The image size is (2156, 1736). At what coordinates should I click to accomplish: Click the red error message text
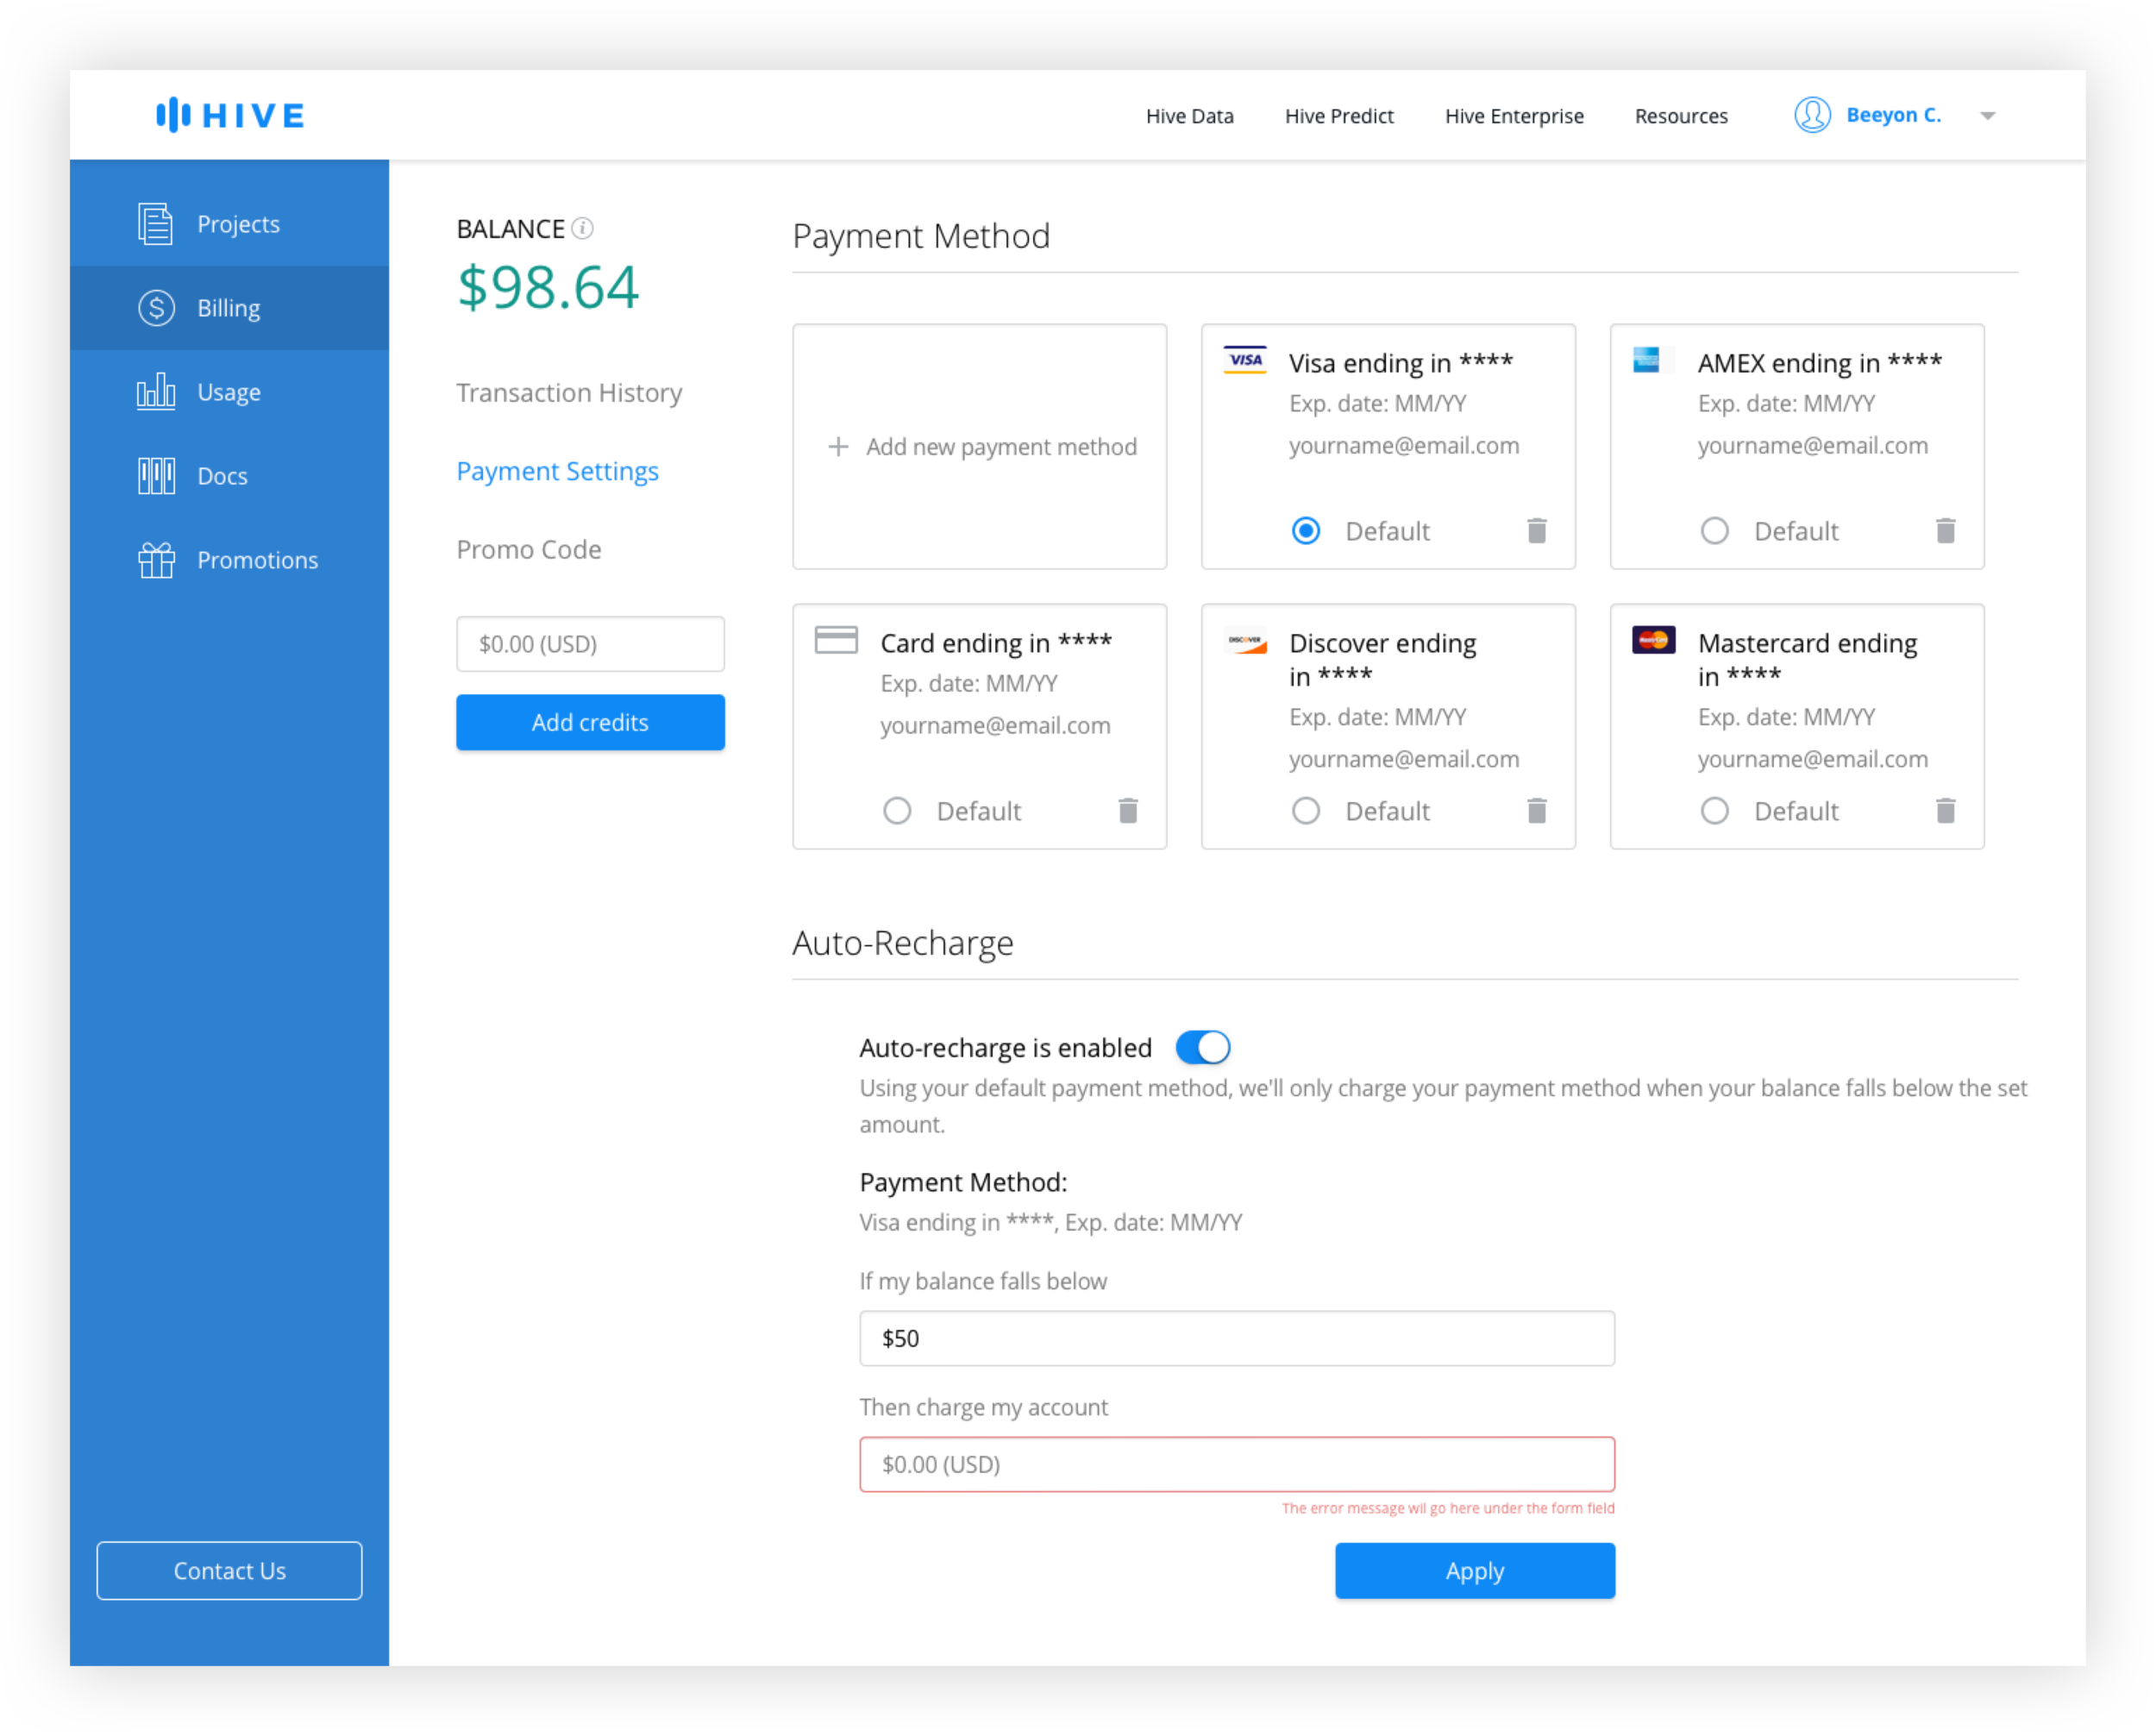coord(1447,1508)
